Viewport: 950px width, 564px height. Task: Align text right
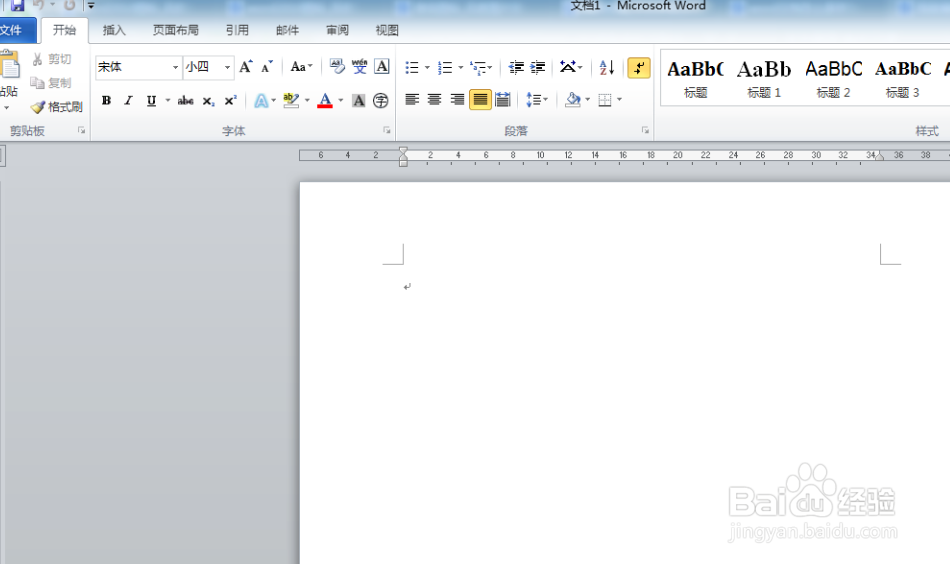coord(457,99)
